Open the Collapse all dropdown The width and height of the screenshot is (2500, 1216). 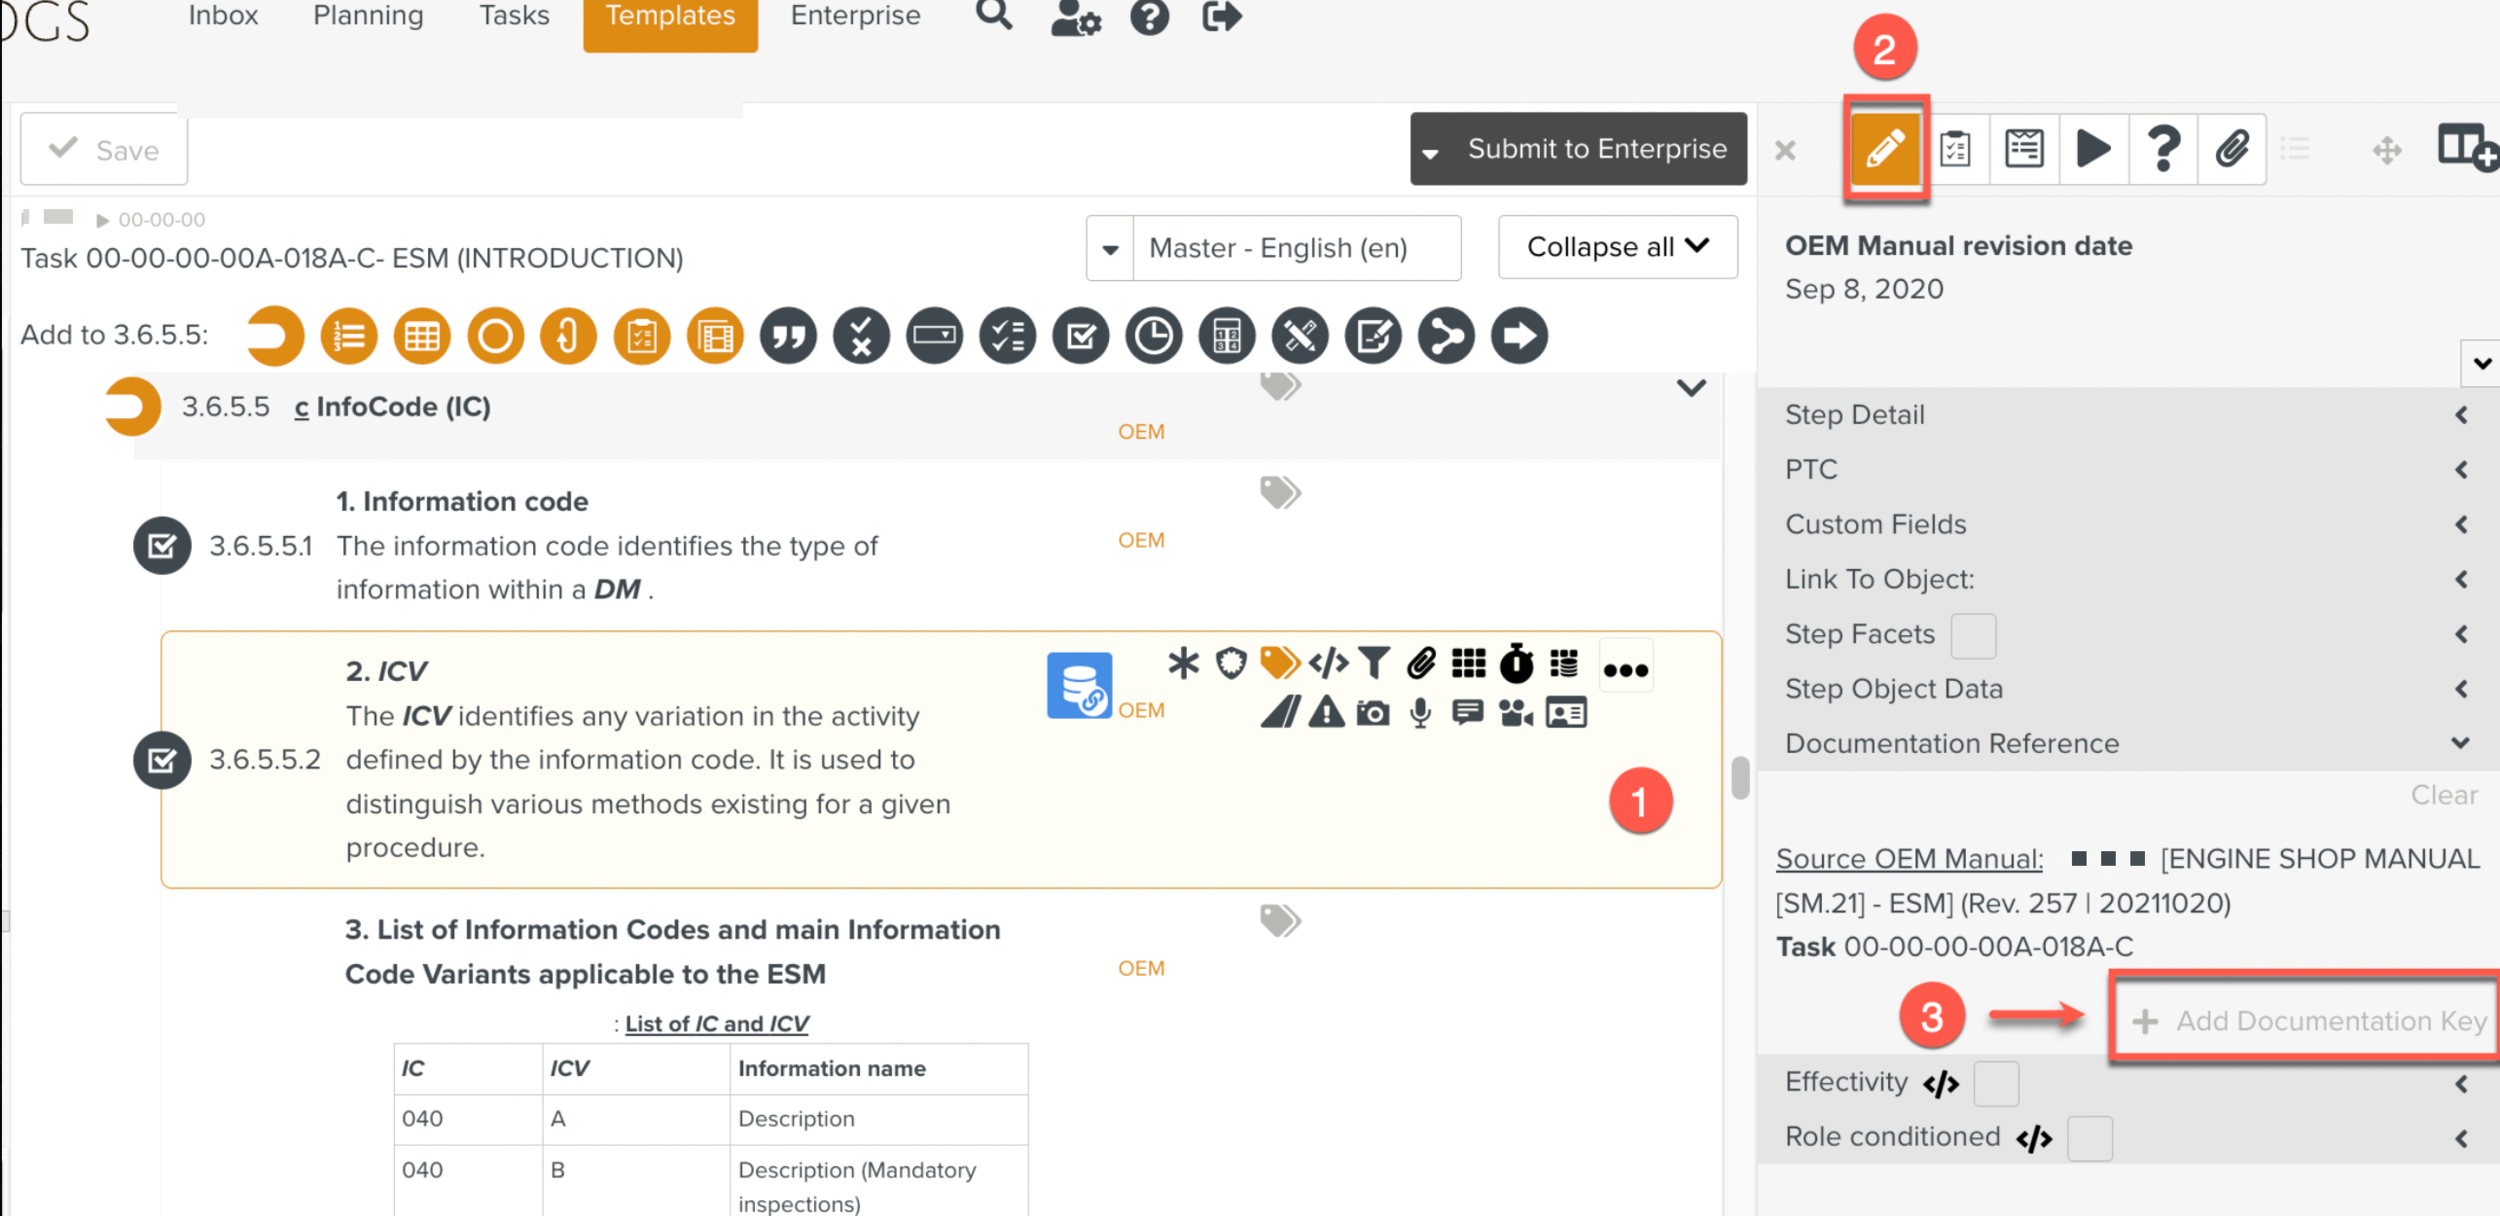(x=1617, y=247)
